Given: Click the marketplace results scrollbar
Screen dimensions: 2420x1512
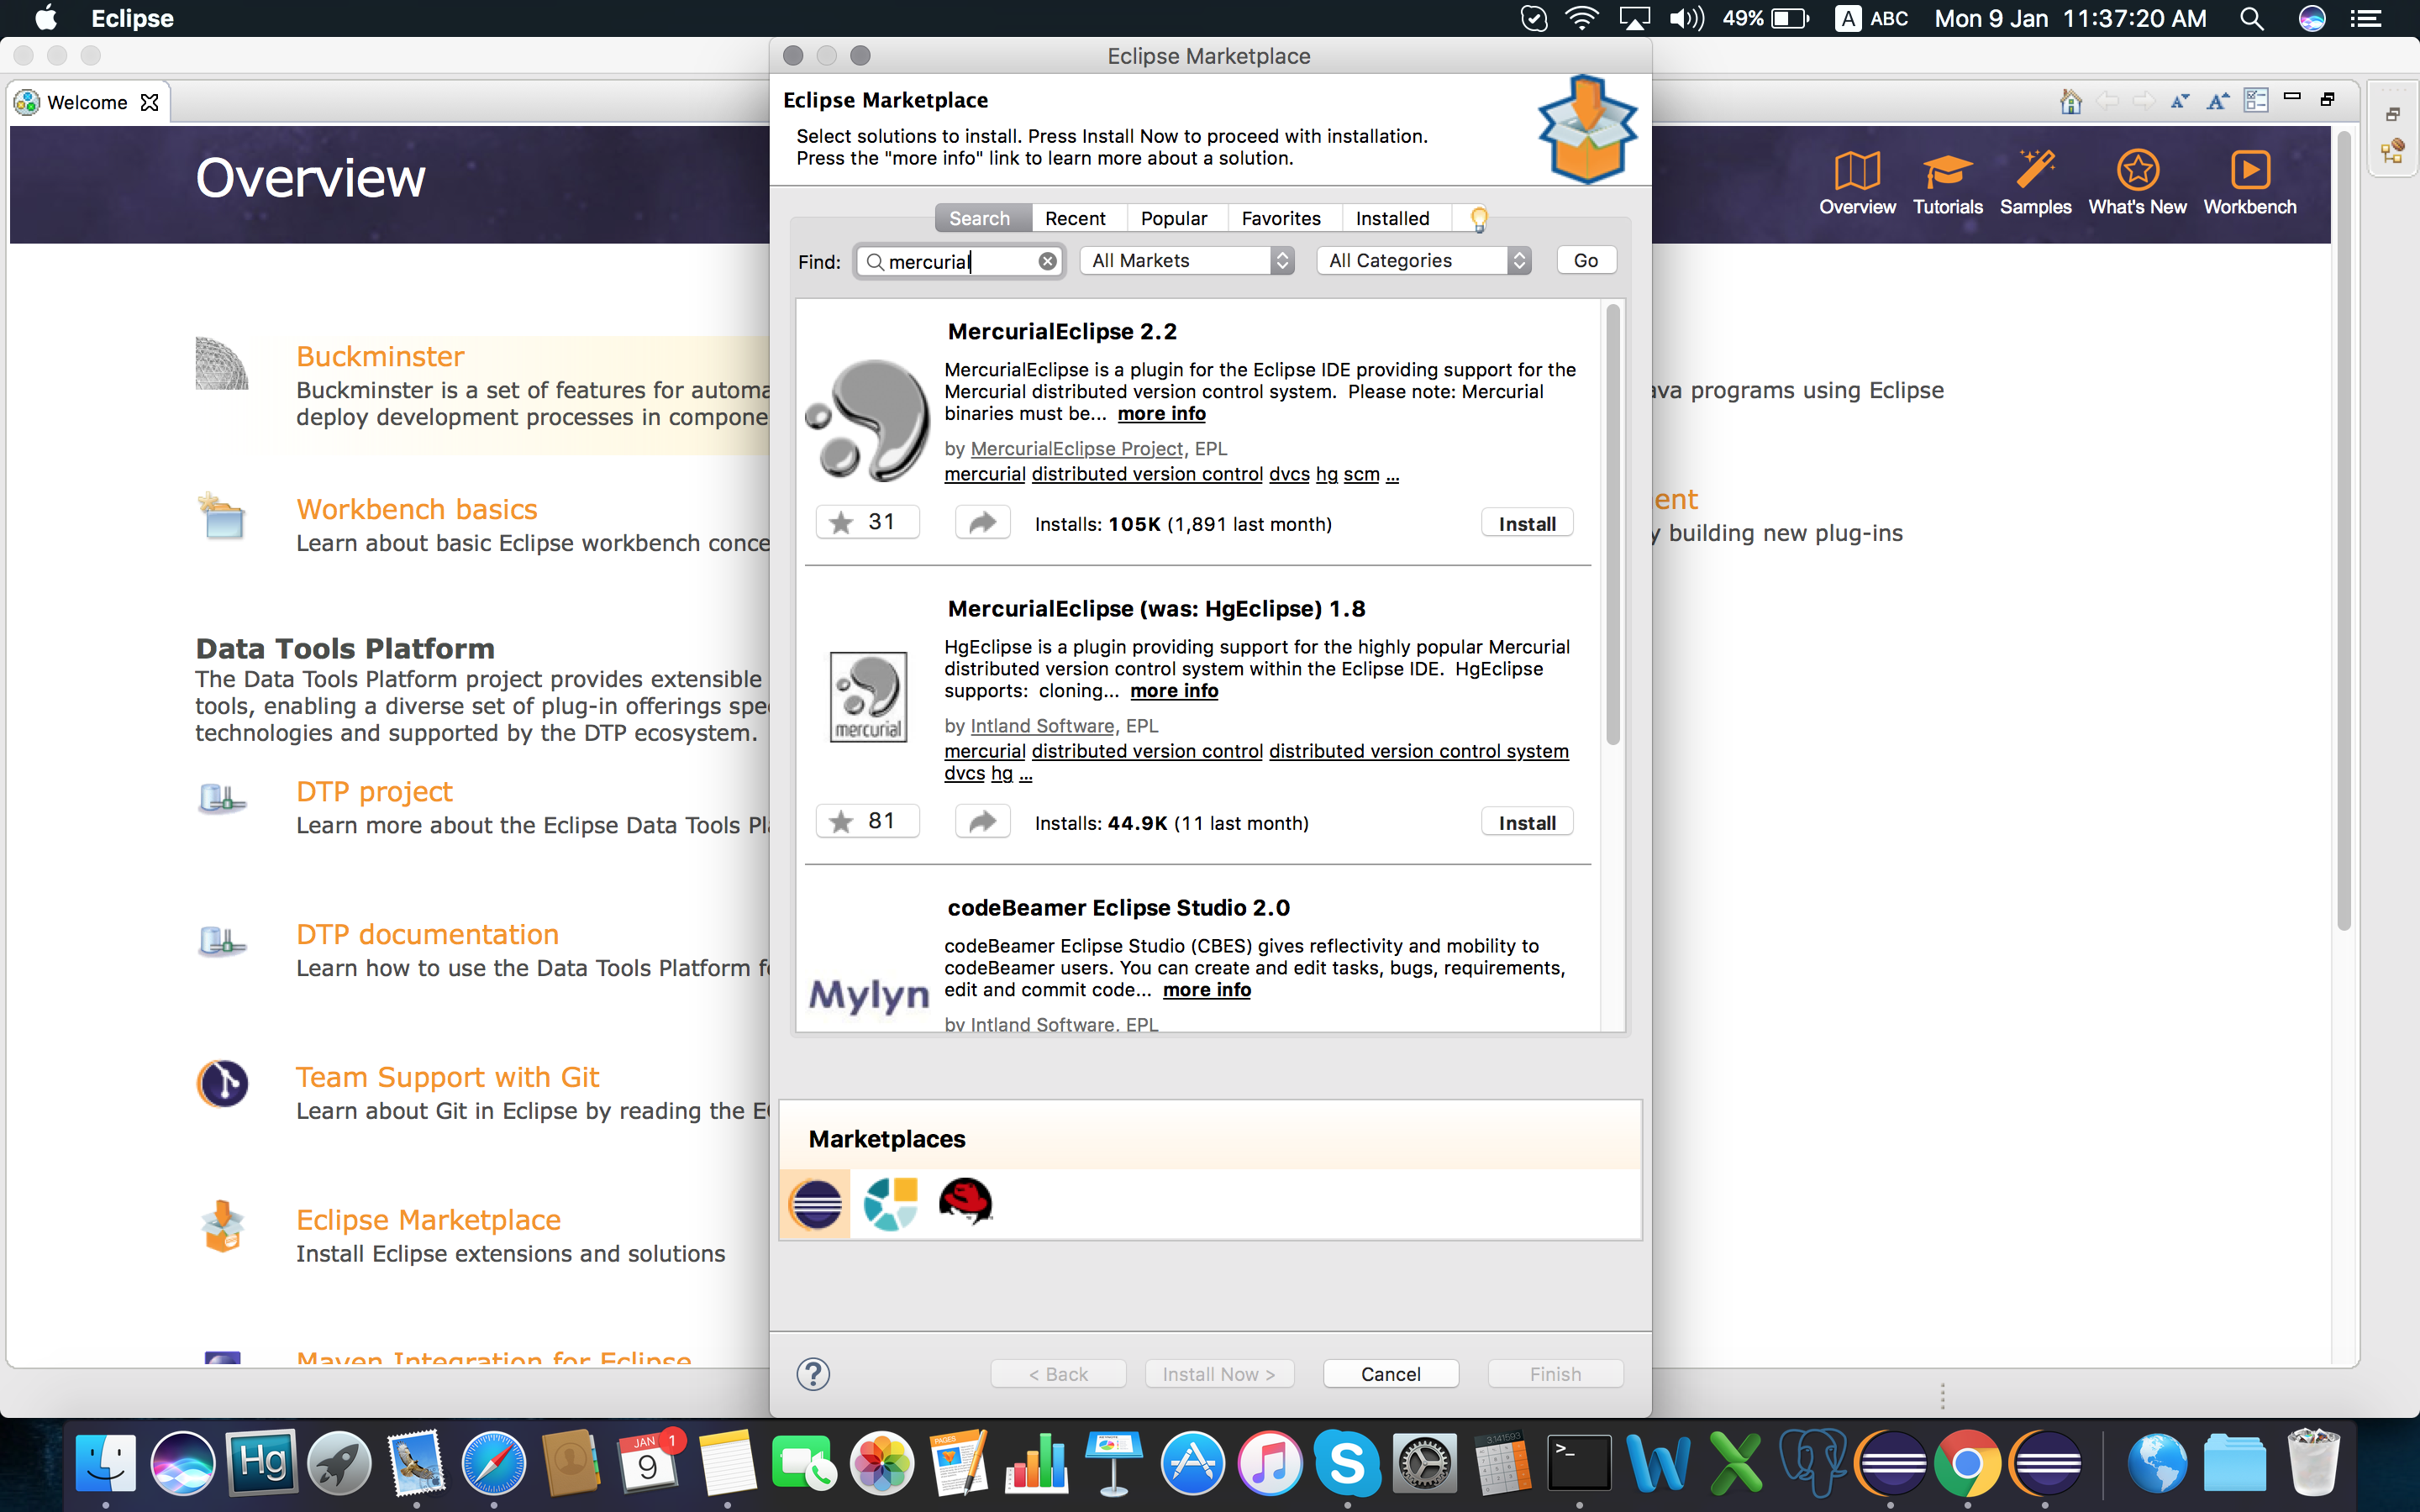Looking at the screenshot, I should point(1612,525).
